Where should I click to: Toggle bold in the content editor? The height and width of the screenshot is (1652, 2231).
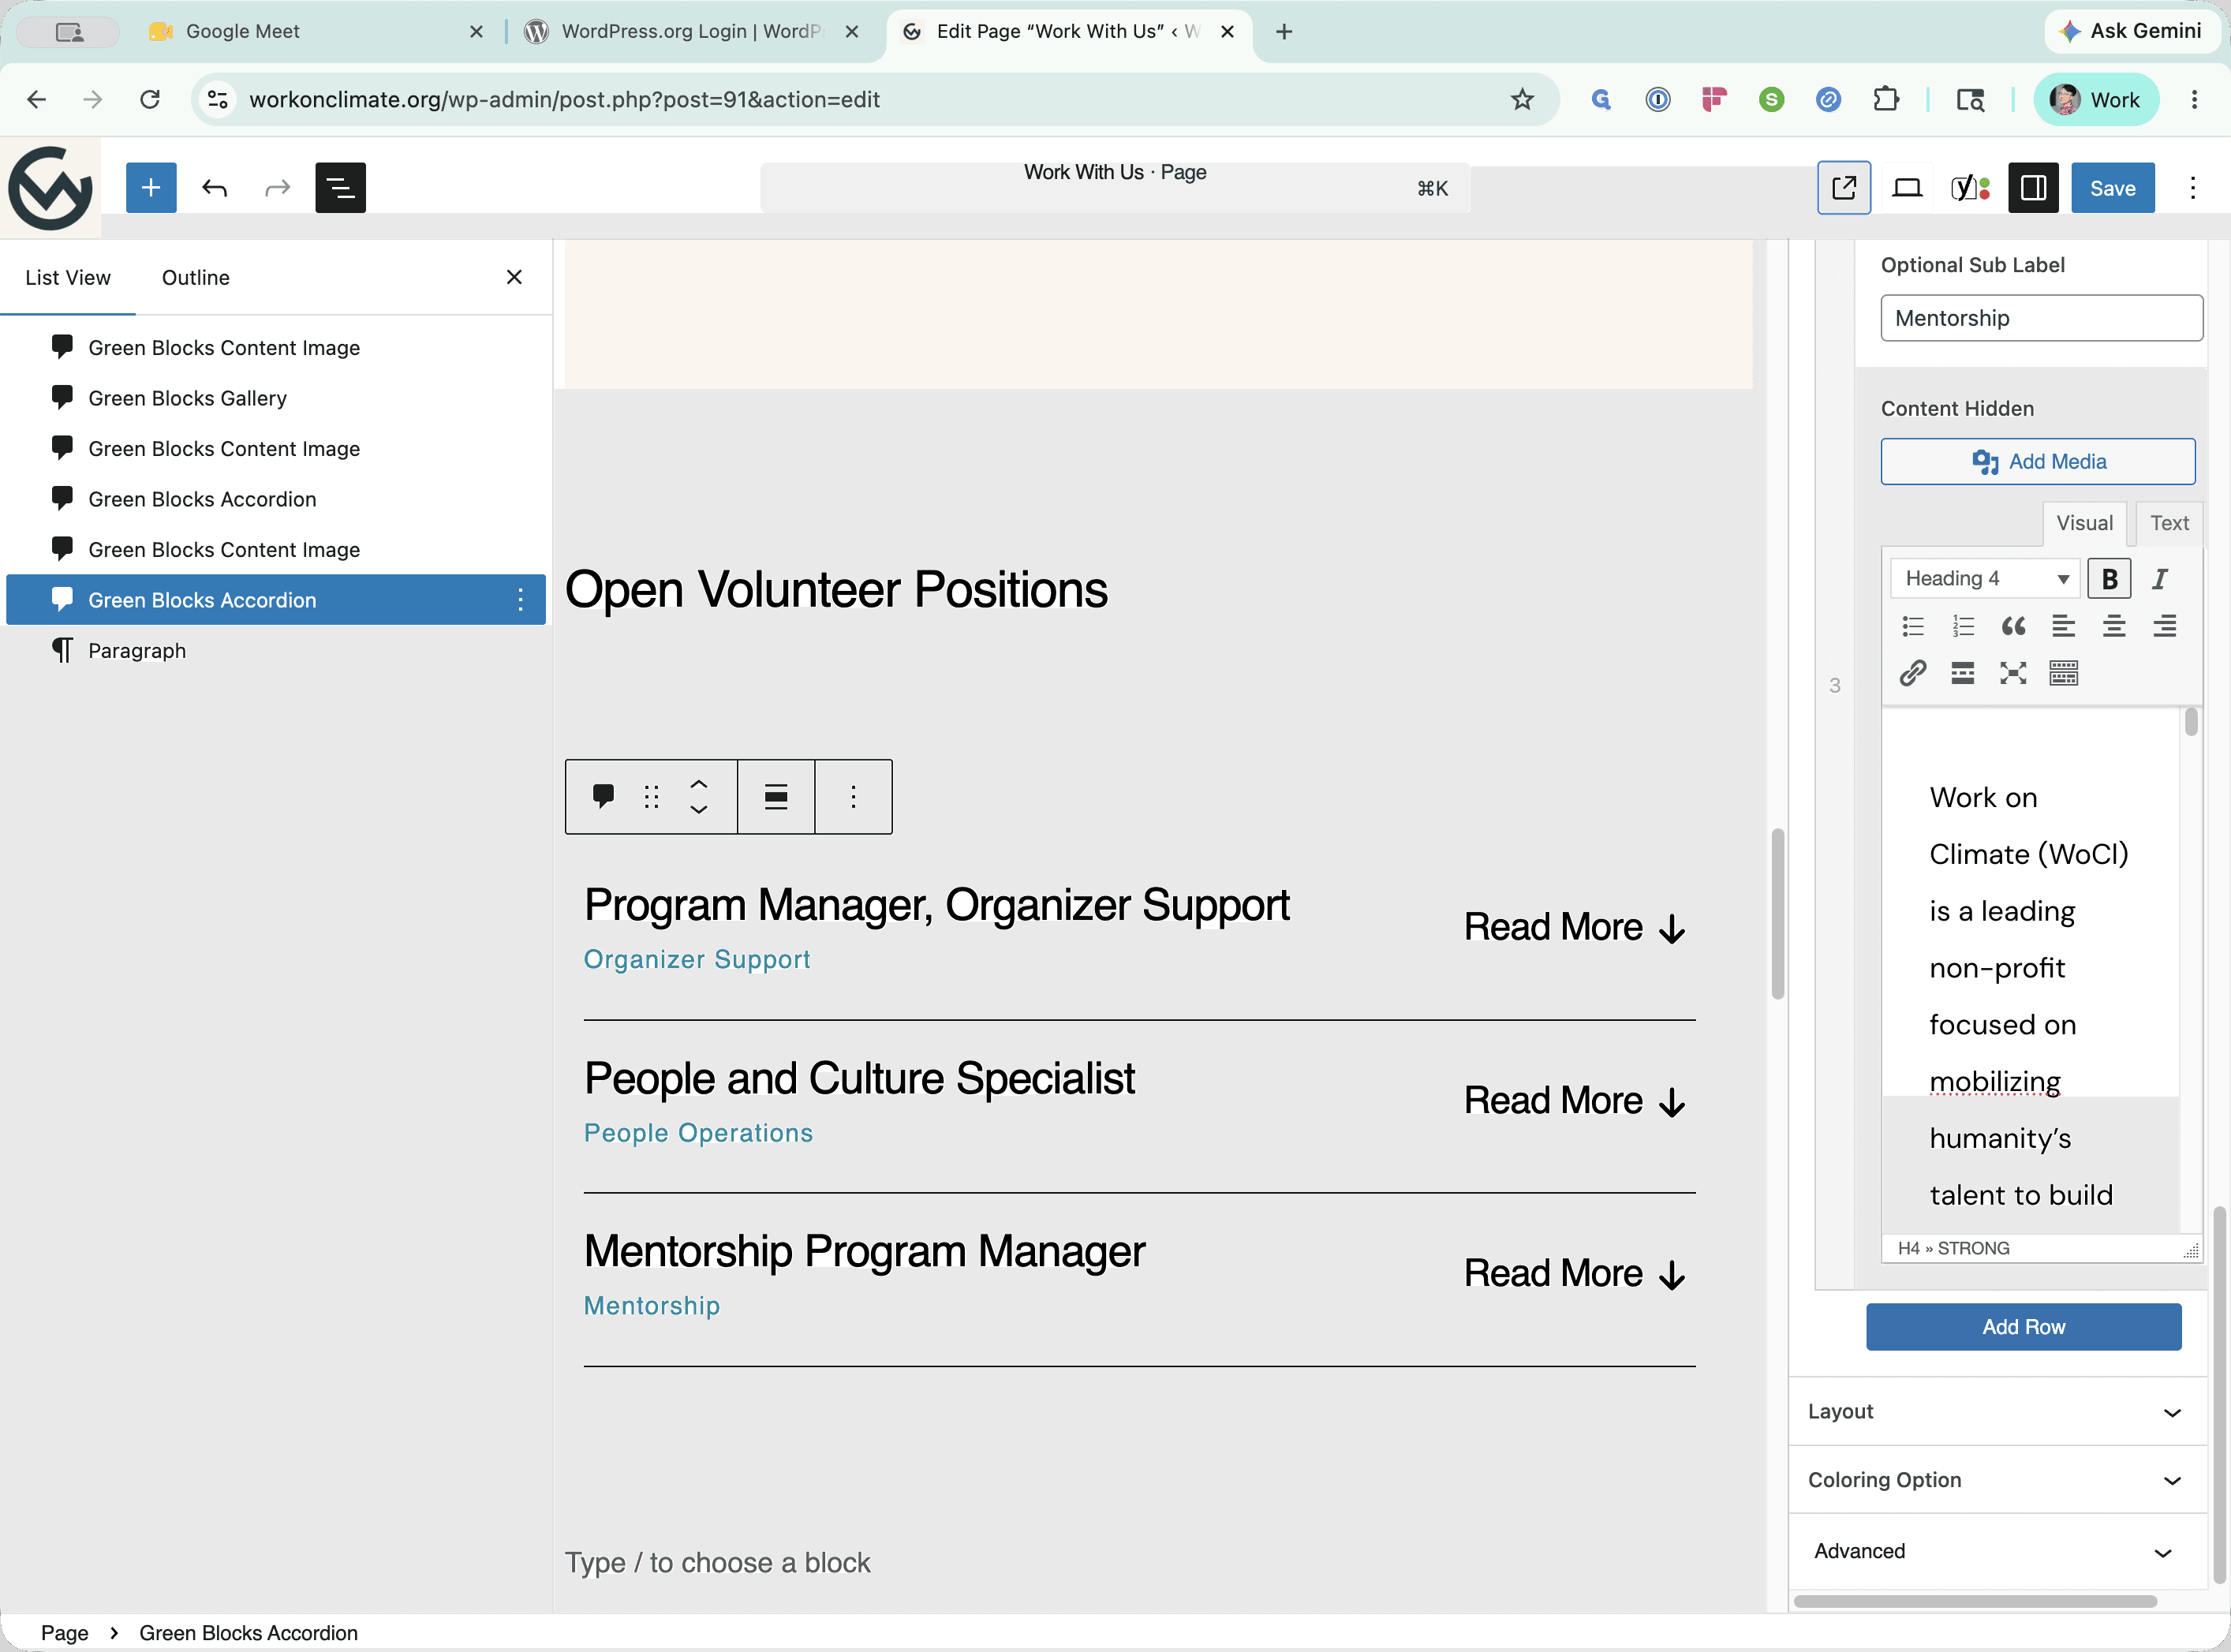[2109, 578]
